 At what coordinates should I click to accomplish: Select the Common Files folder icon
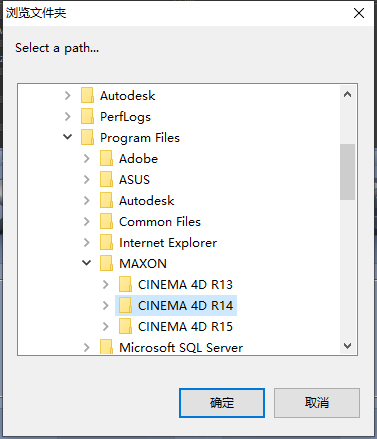click(x=106, y=221)
